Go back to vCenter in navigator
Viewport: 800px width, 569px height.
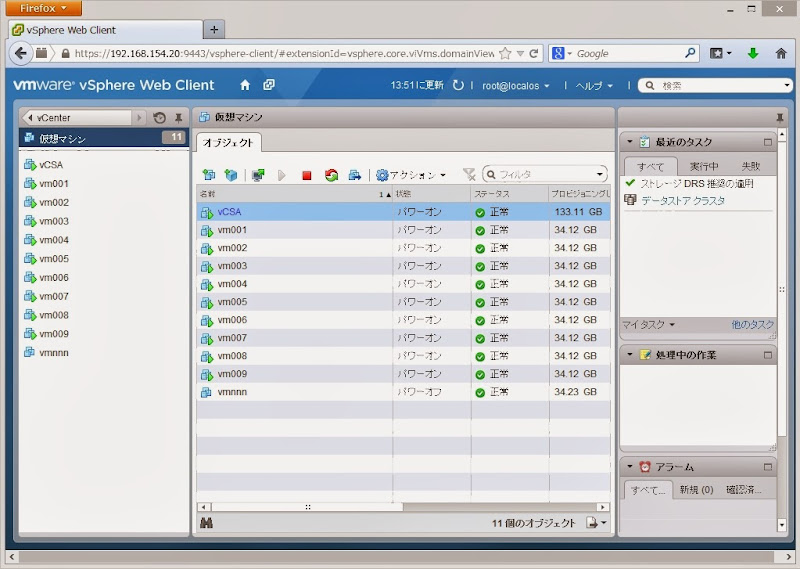pyautogui.click(x=77, y=118)
